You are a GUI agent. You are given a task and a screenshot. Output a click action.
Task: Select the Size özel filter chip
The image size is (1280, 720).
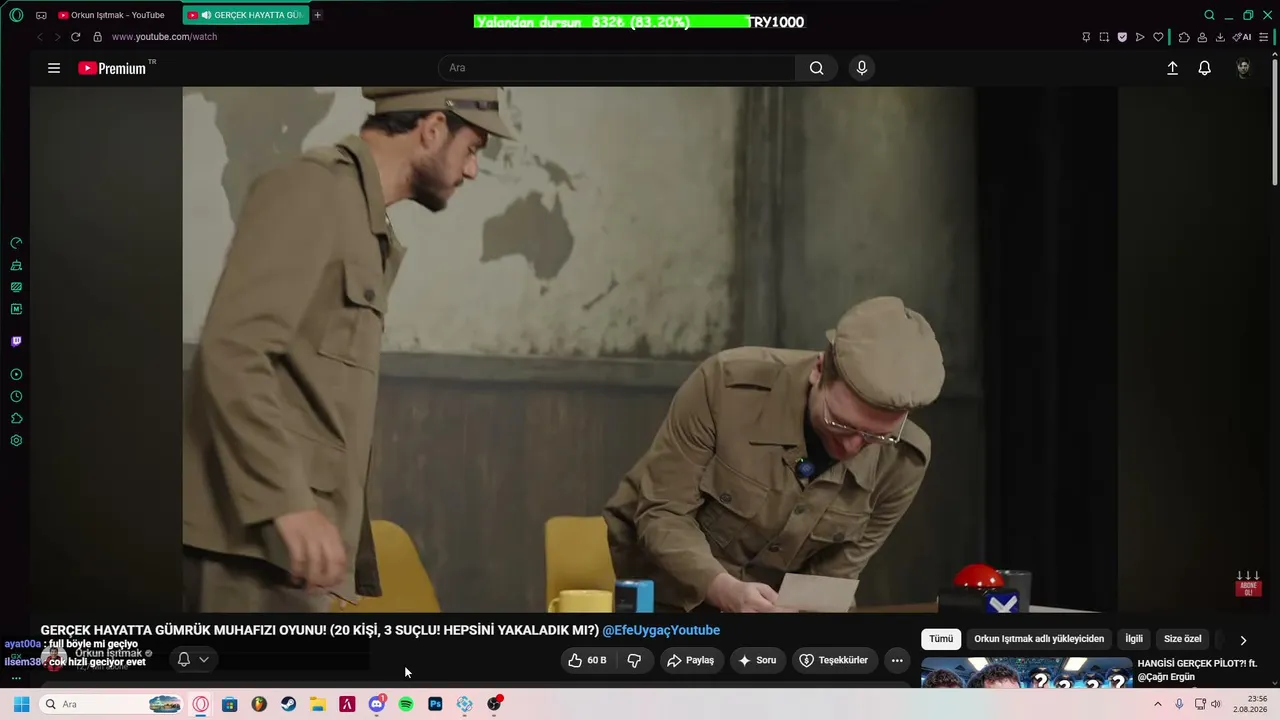pos(1183,639)
